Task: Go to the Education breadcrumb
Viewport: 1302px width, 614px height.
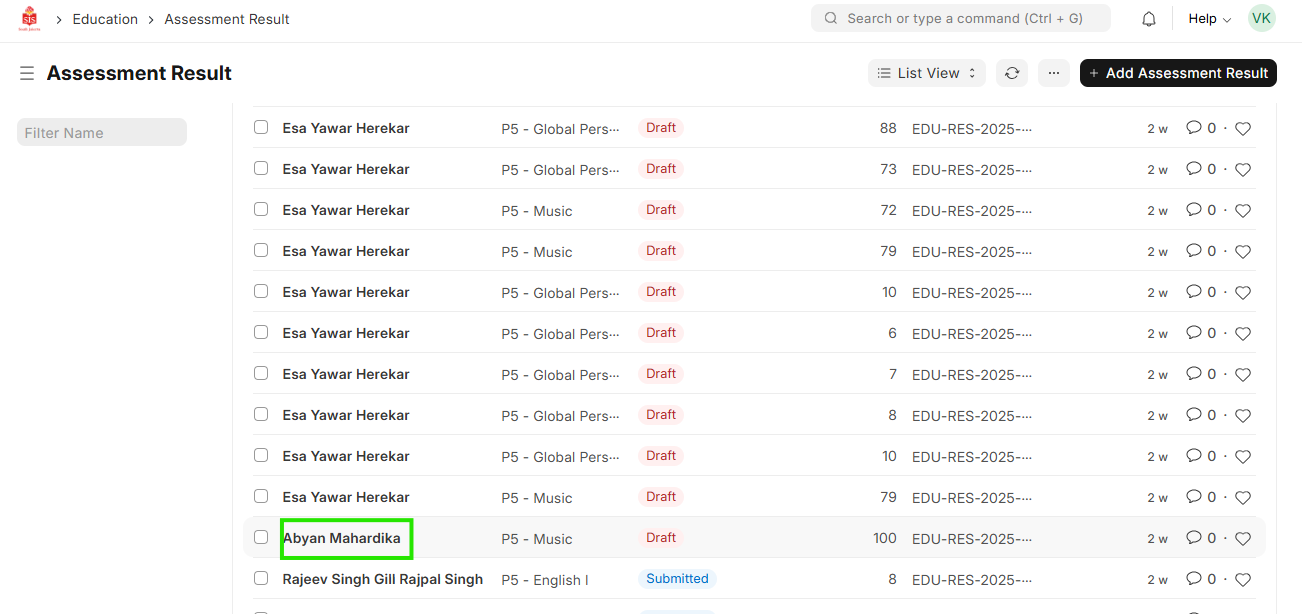Action: tap(105, 19)
